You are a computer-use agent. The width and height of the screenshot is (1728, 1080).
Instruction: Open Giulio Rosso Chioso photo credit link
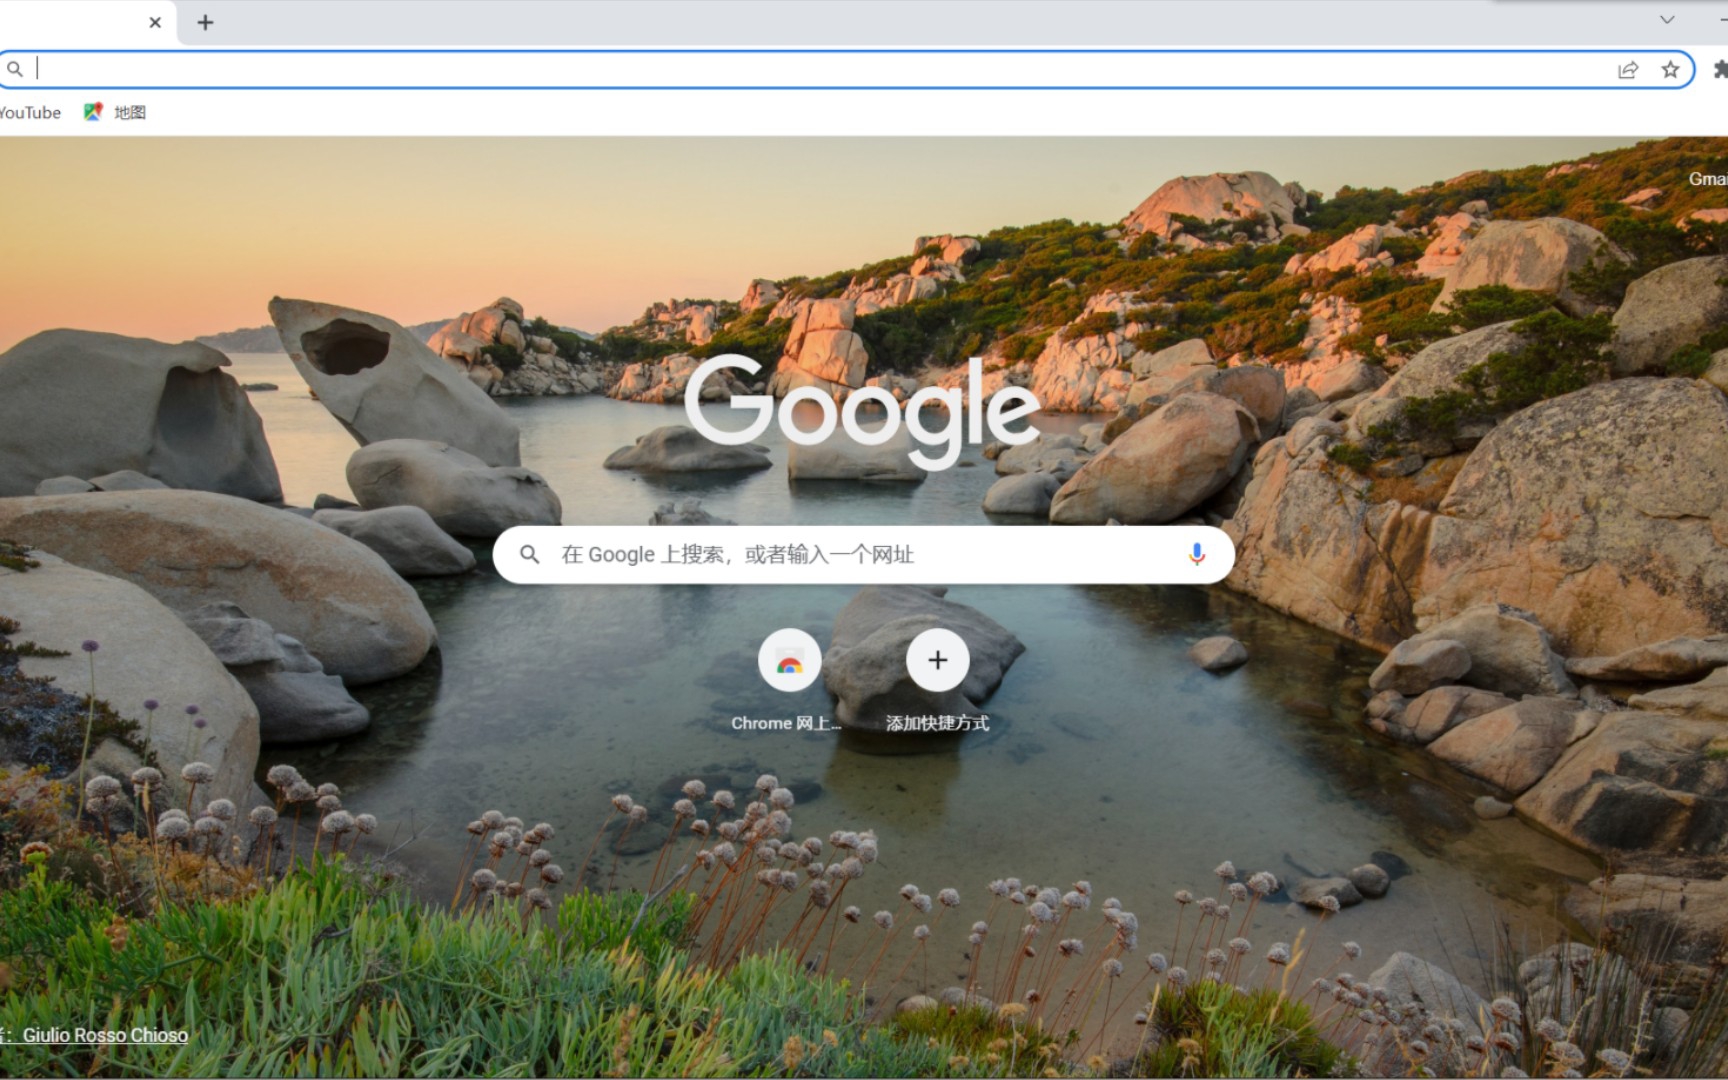pos(105,1035)
